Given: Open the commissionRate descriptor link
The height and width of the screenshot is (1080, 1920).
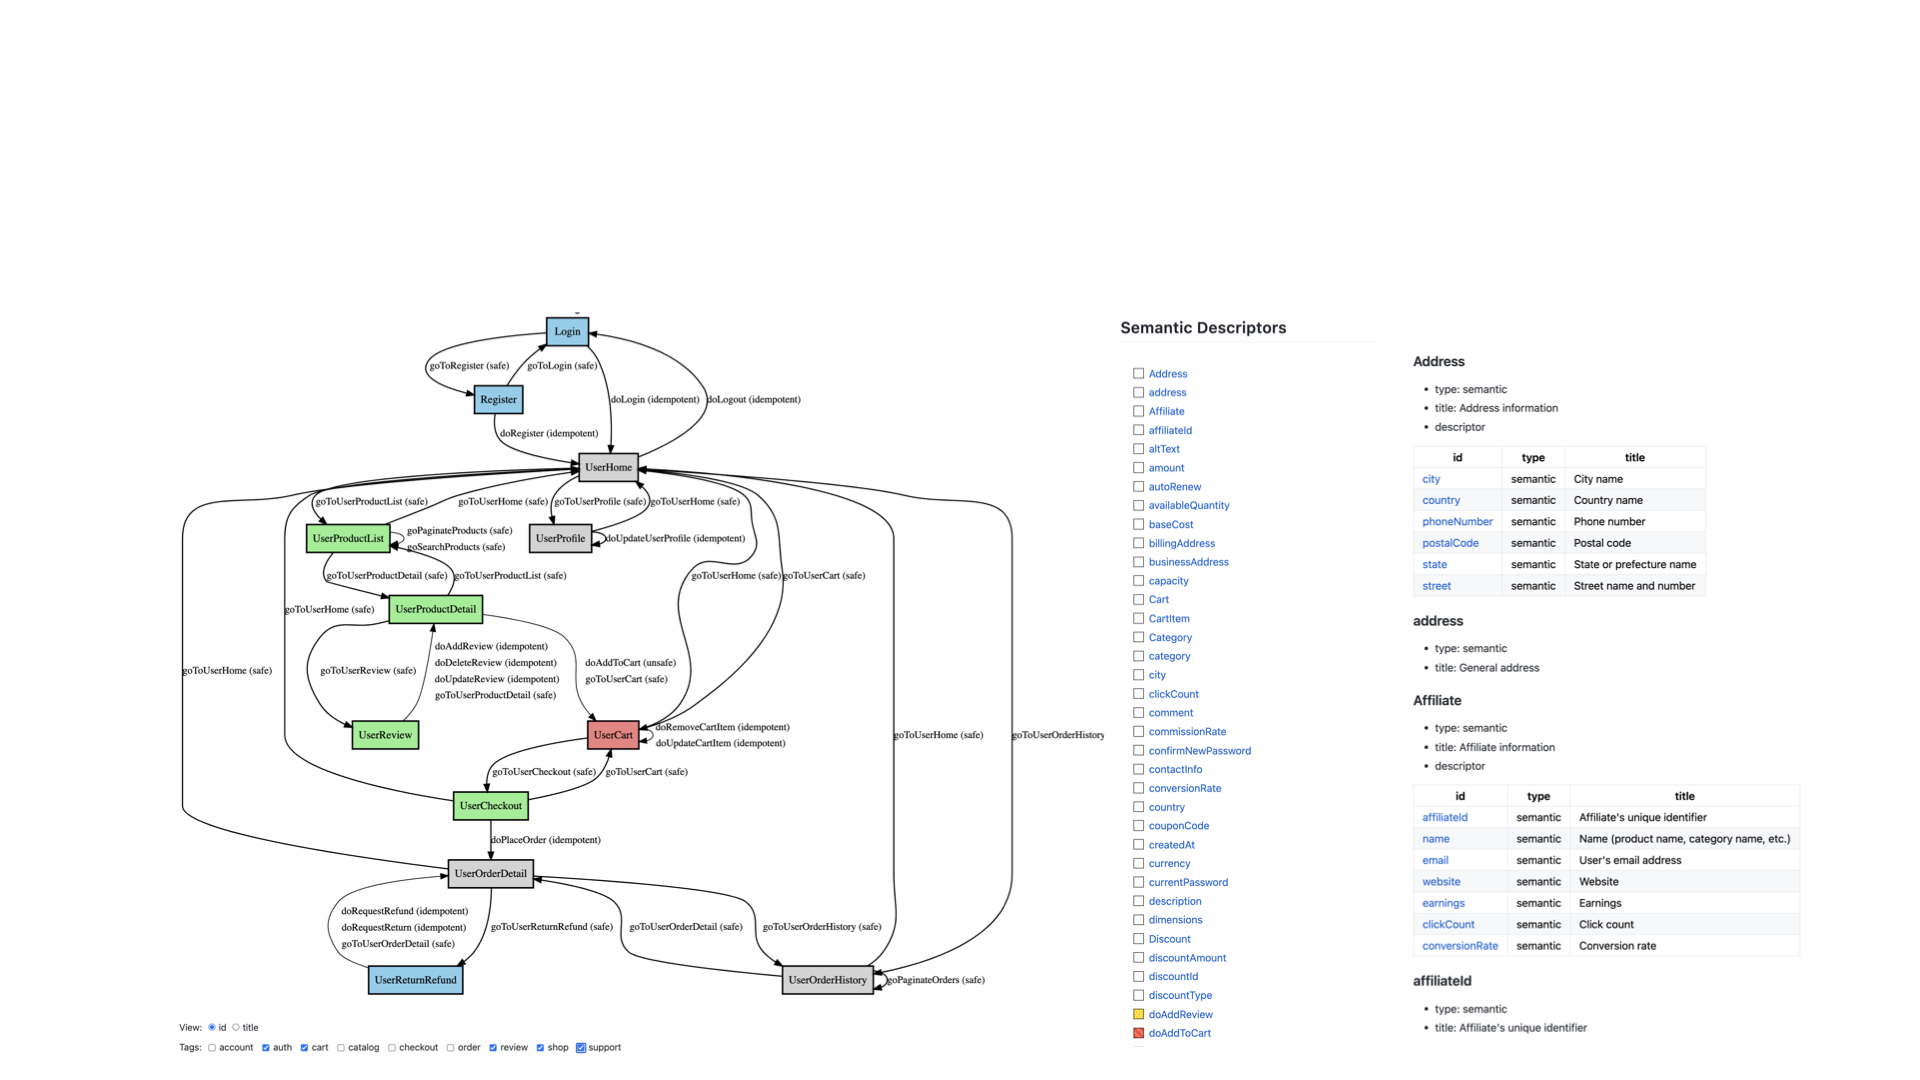Looking at the screenshot, I should tap(1187, 732).
